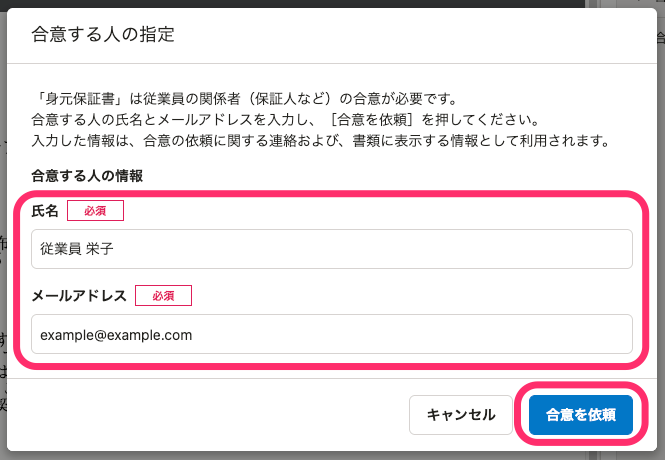Click the 氏名 field label

(x=45, y=211)
